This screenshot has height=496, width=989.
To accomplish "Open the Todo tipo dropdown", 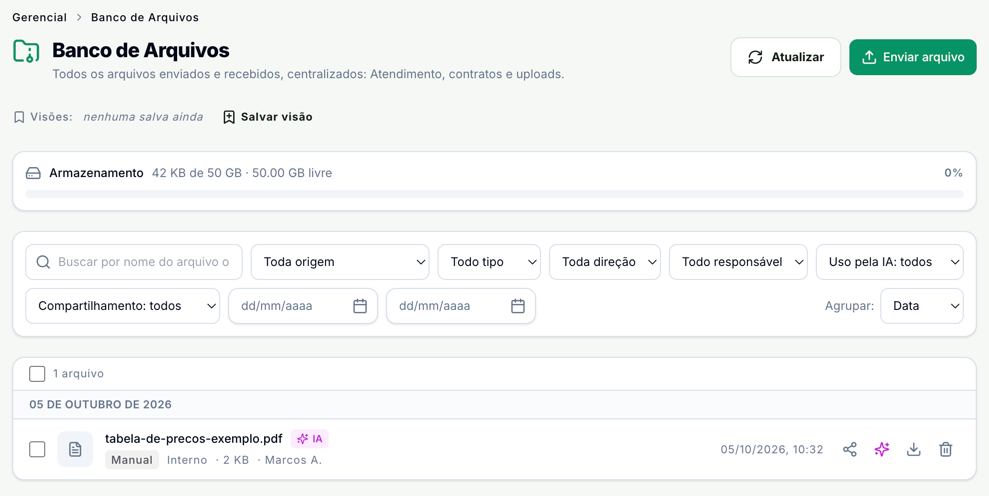I will point(489,262).
